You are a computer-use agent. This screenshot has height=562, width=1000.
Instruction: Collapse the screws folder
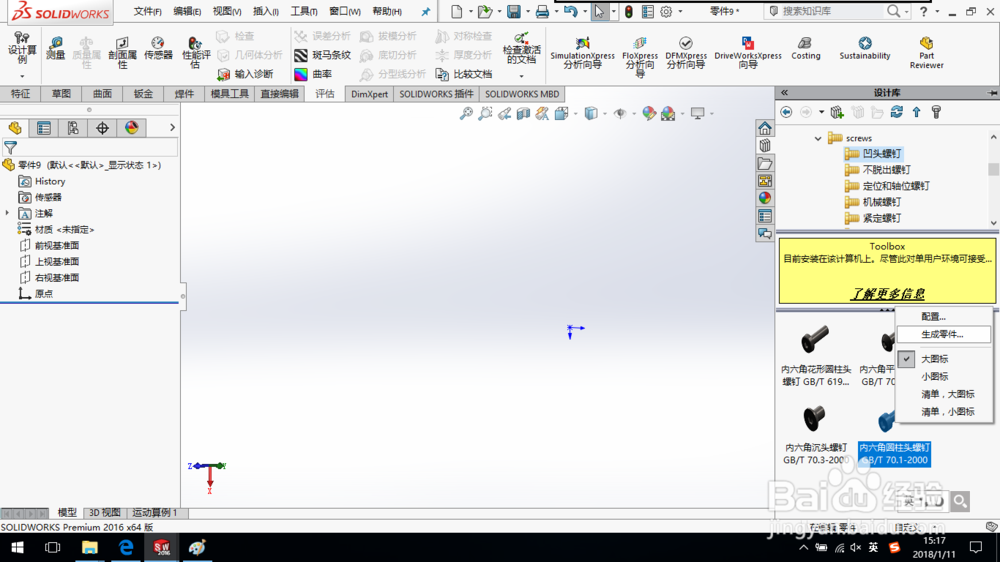tap(818, 138)
